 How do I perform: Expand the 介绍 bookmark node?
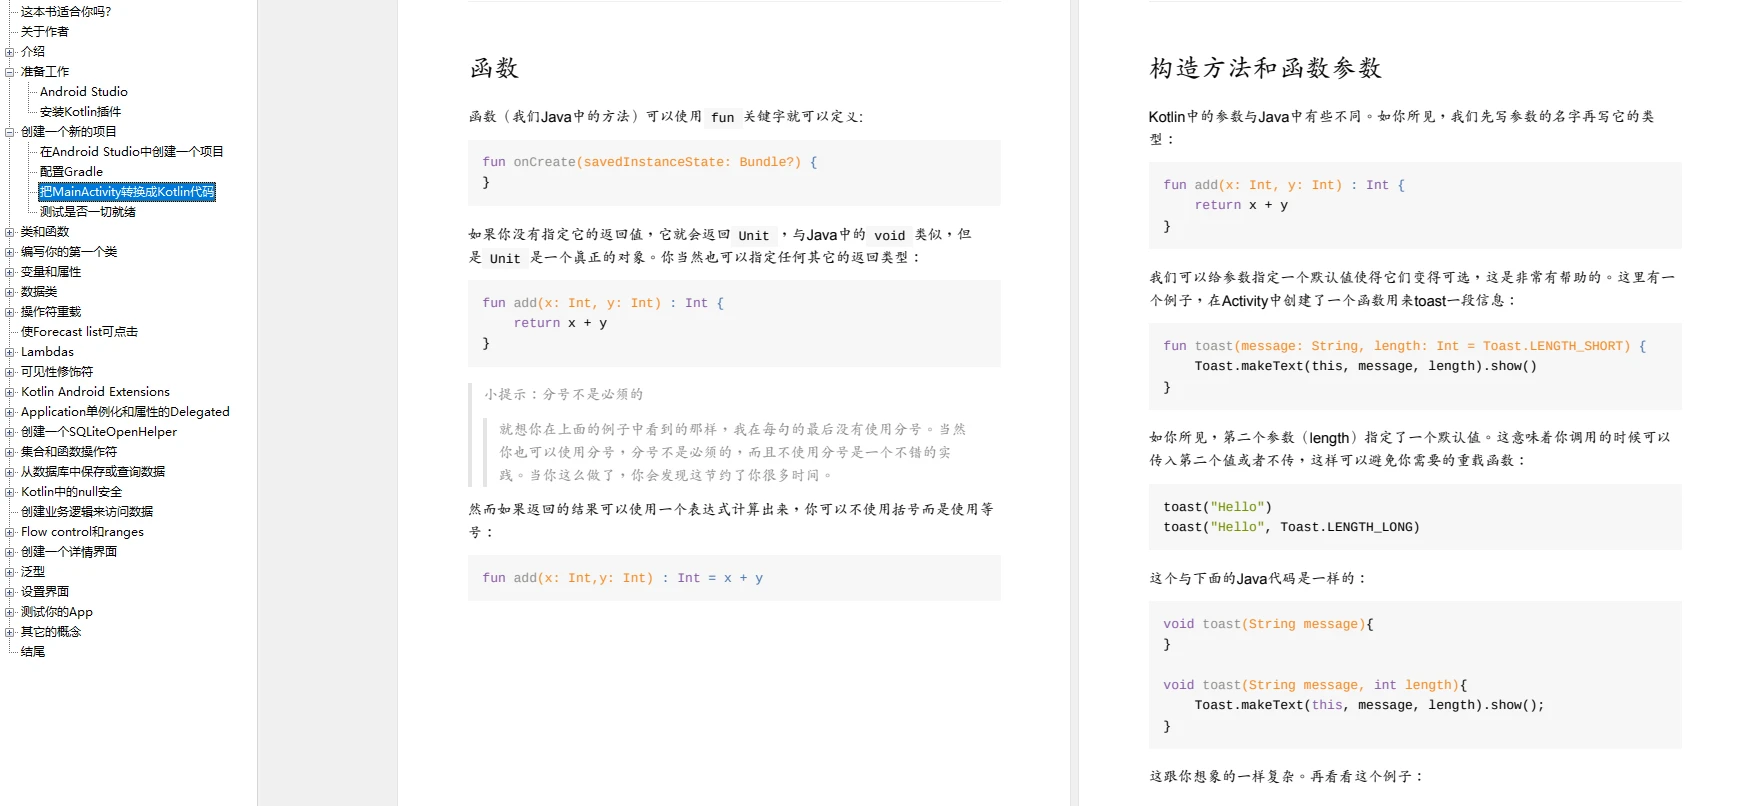click(10, 52)
